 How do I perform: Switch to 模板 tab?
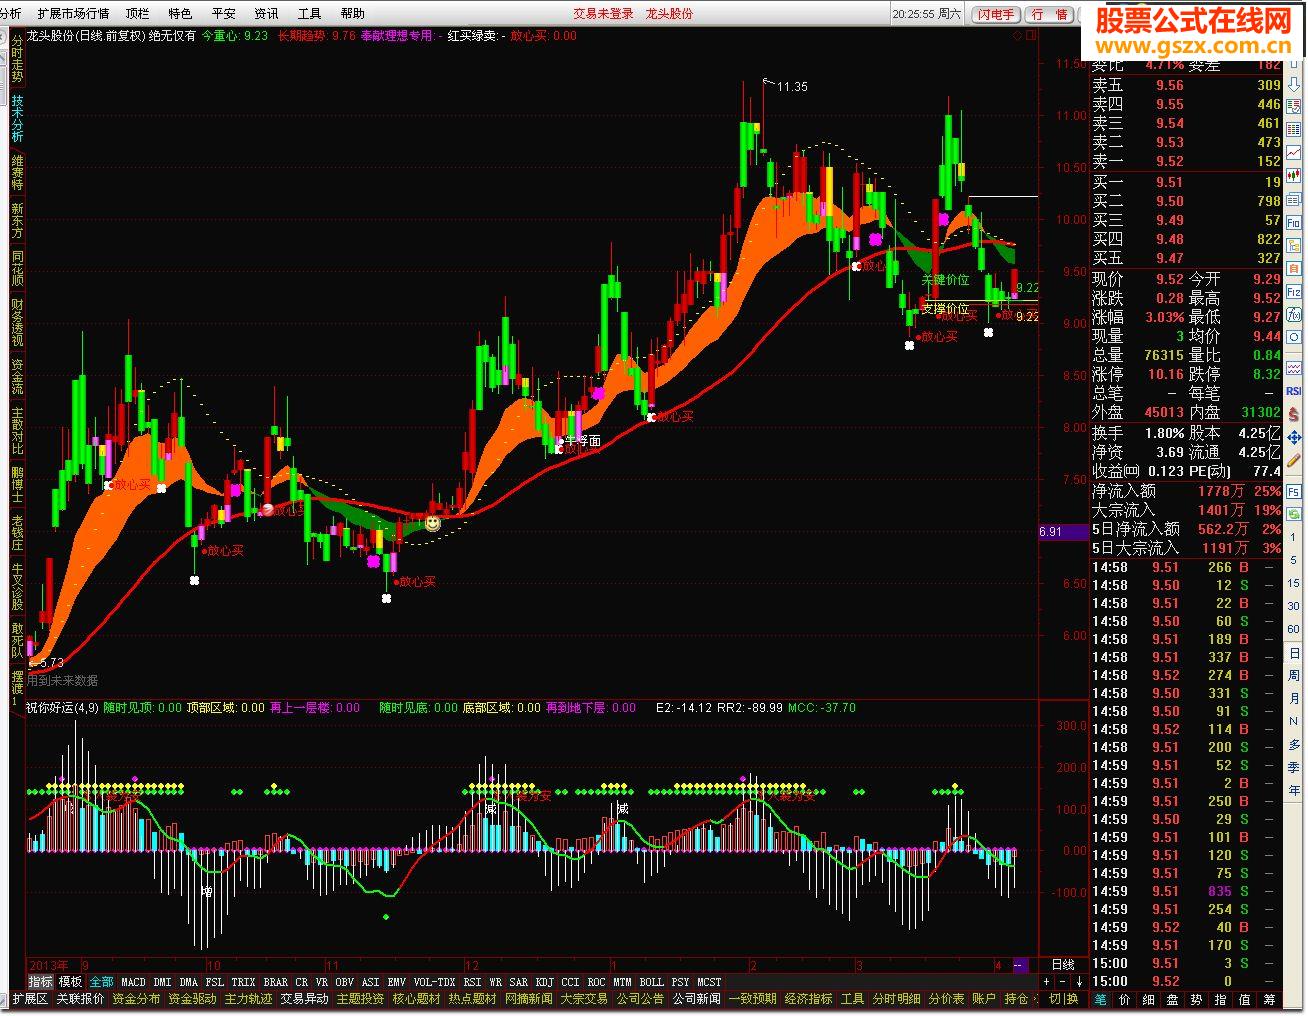click(x=70, y=982)
